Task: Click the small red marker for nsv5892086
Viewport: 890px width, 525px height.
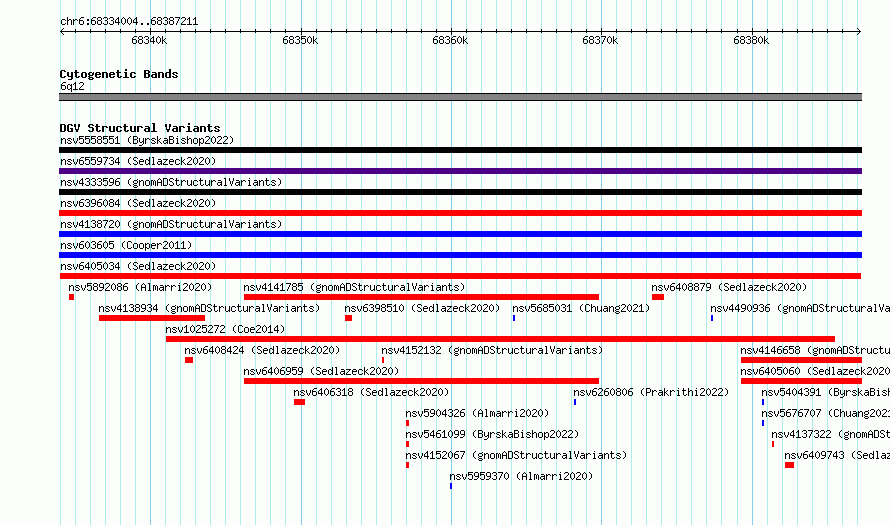Action: [x=72, y=297]
